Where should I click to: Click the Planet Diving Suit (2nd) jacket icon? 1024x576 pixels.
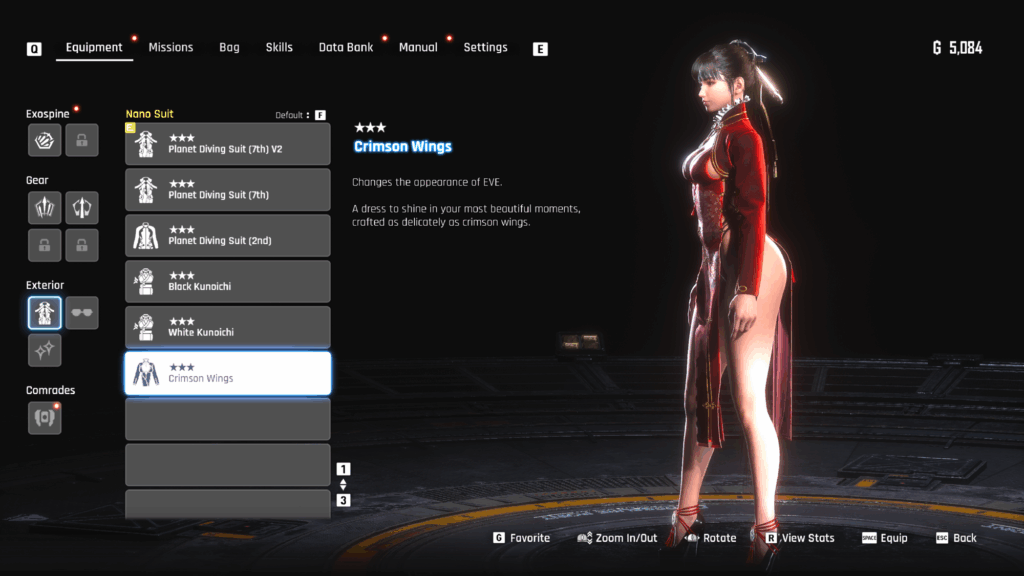point(146,236)
